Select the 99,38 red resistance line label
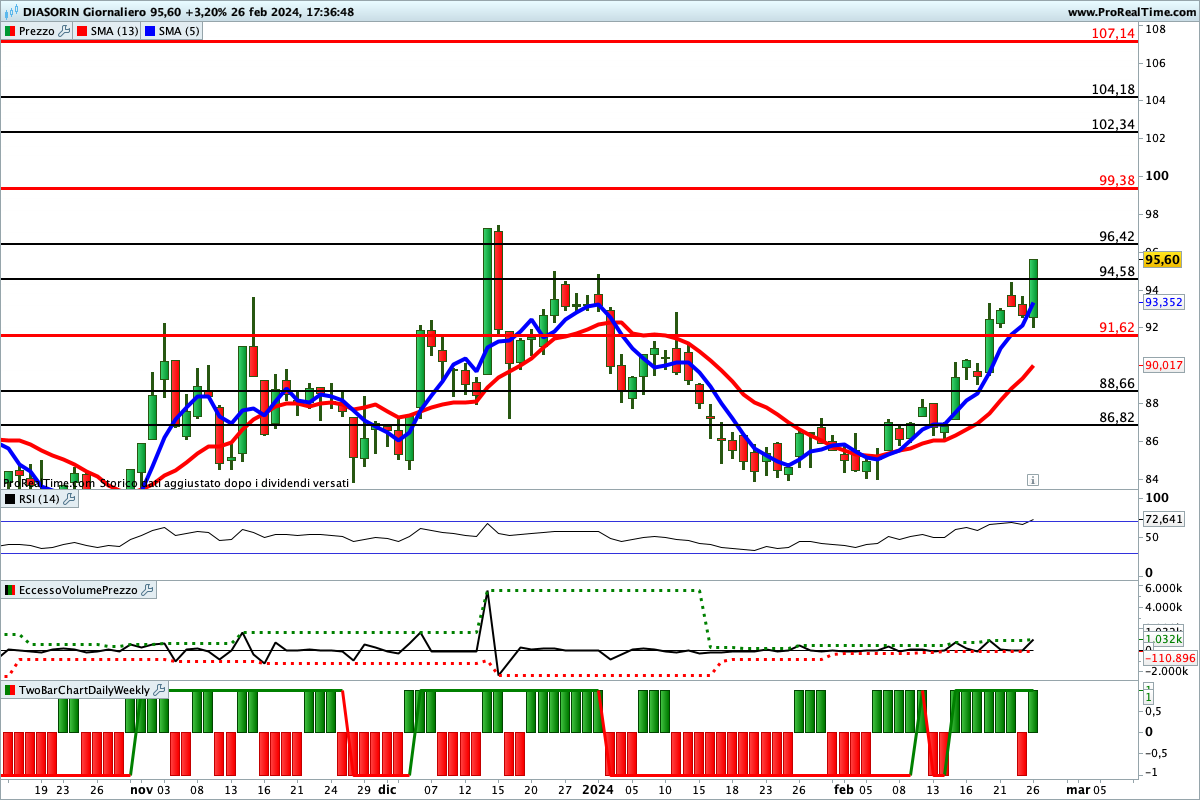Image resolution: width=1200 pixels, height=800 pixels. [1116, 180]
